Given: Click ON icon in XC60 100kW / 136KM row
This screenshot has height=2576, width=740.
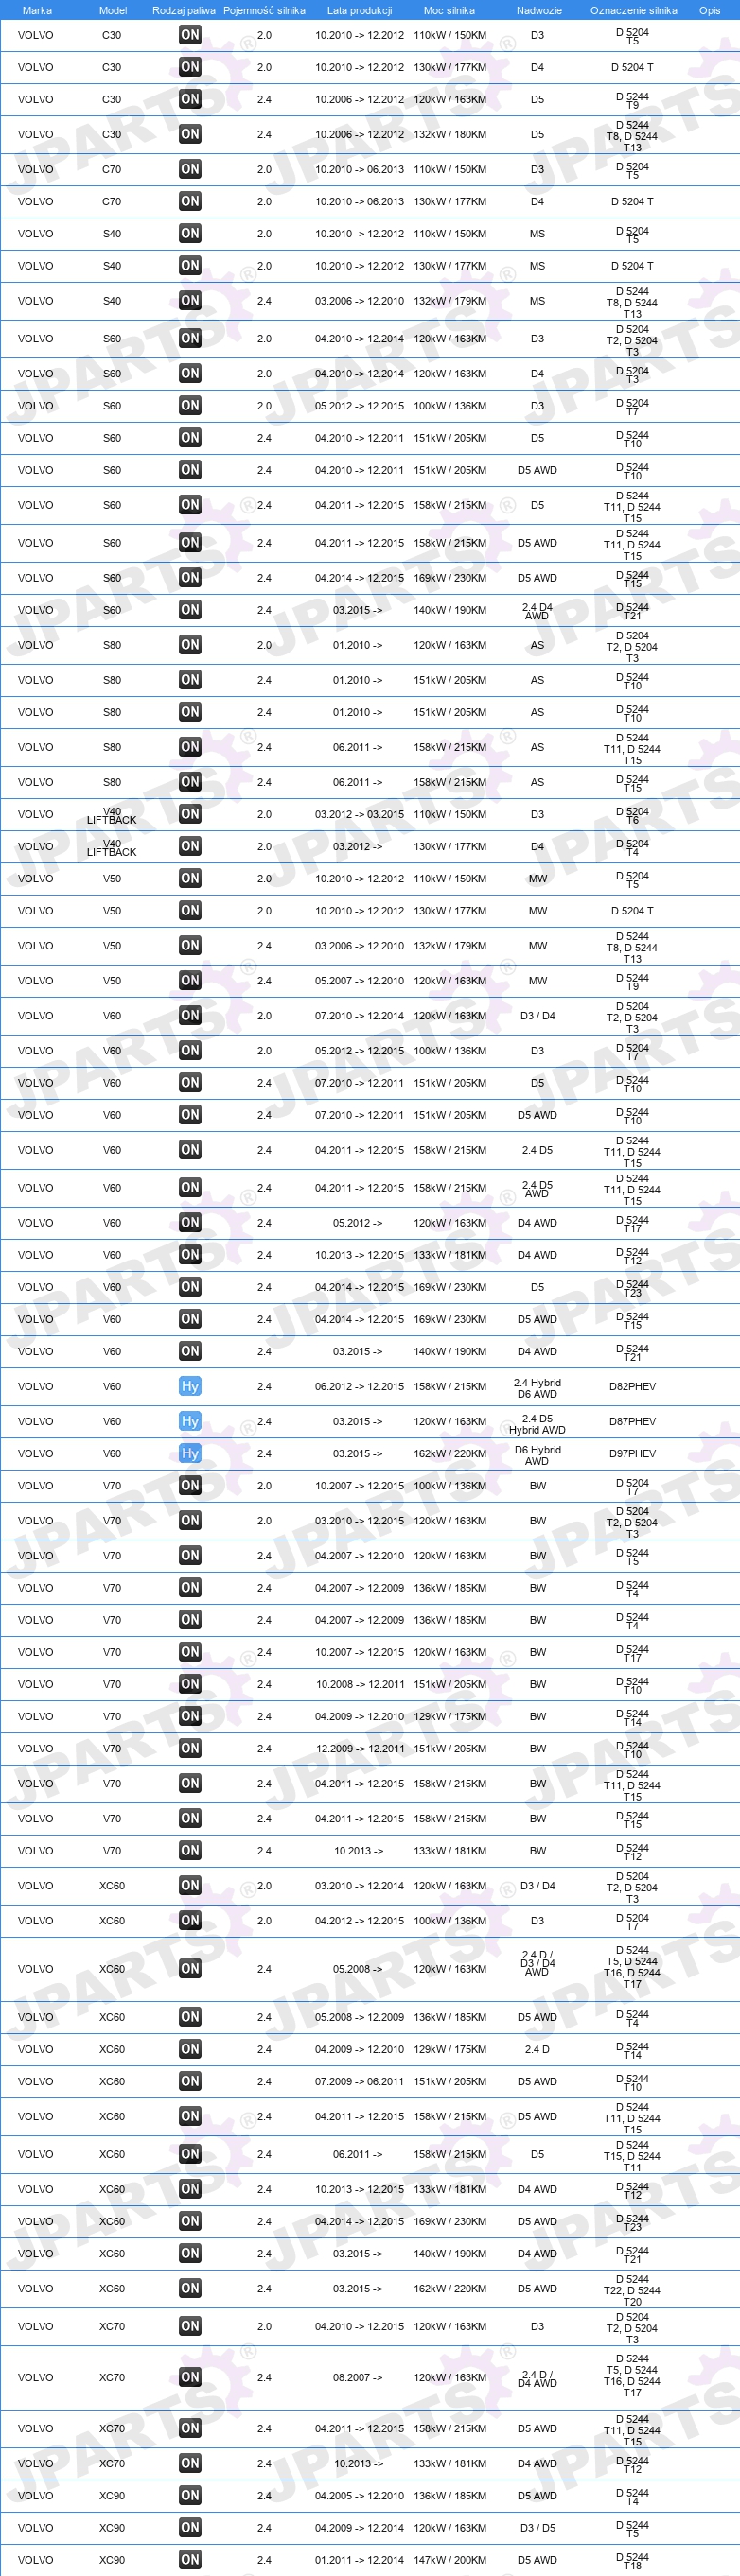Looking at the screenshot, I should (190, 1920).
